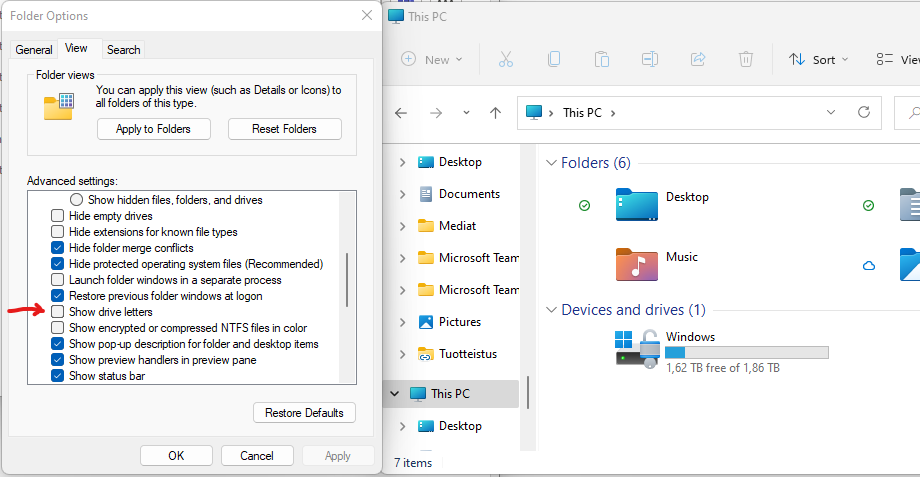
Task: Open the New dropdown in File Explorer
Action: [x=432, y=59]
